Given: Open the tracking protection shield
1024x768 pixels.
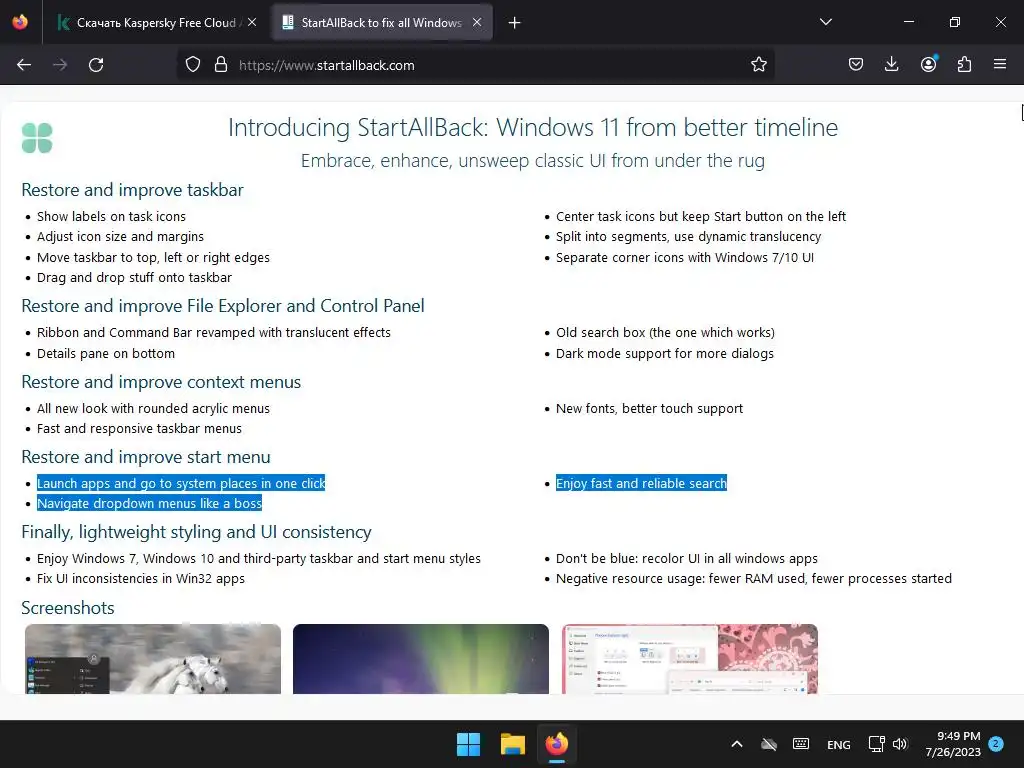Looking at the screenshot, I should [193, 65].
